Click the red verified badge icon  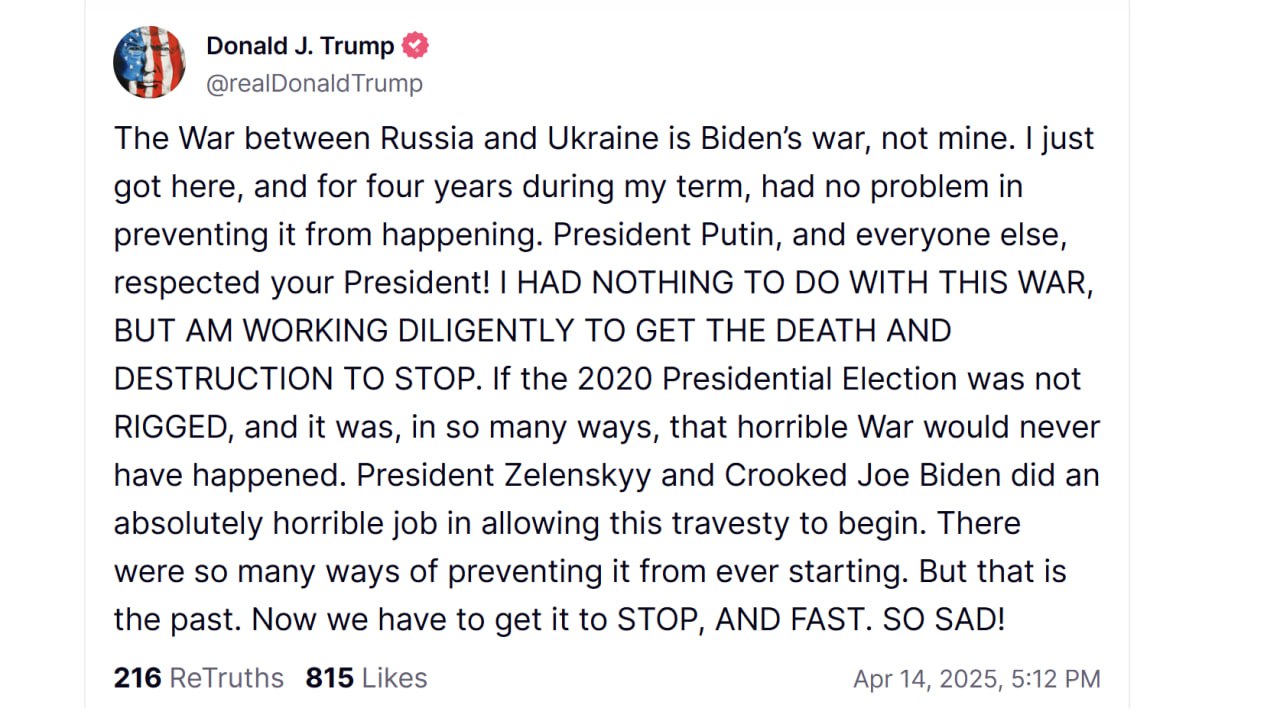[415, 46]
